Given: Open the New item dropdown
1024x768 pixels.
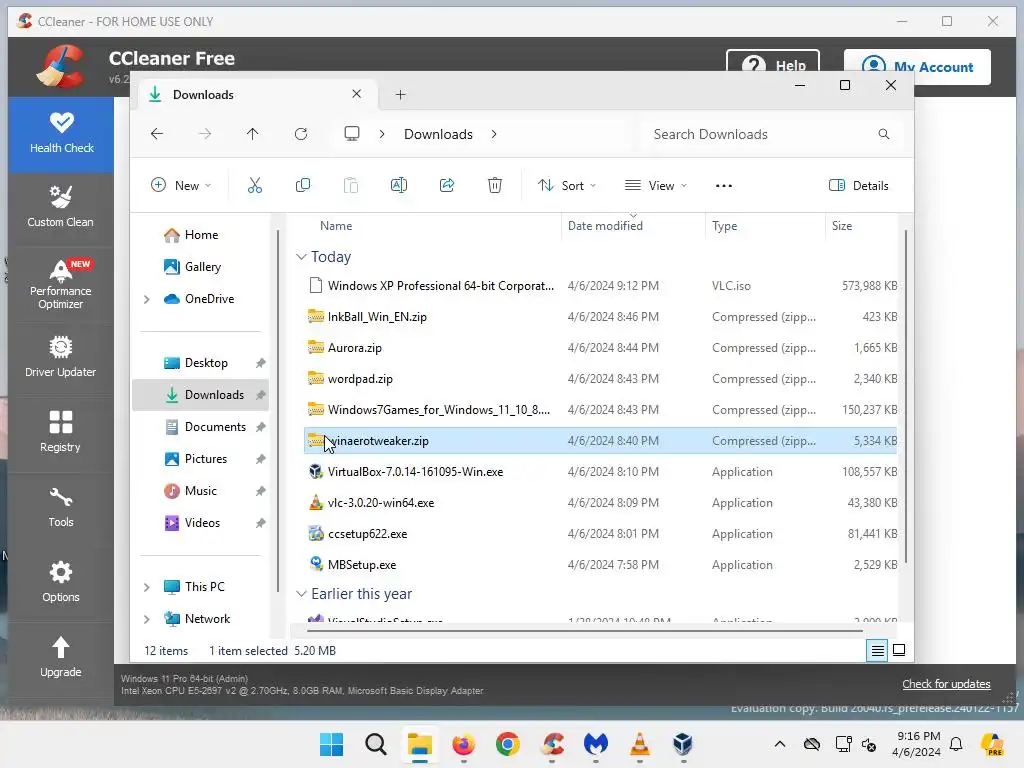Looking at the screenshot, I should point(181,185).
